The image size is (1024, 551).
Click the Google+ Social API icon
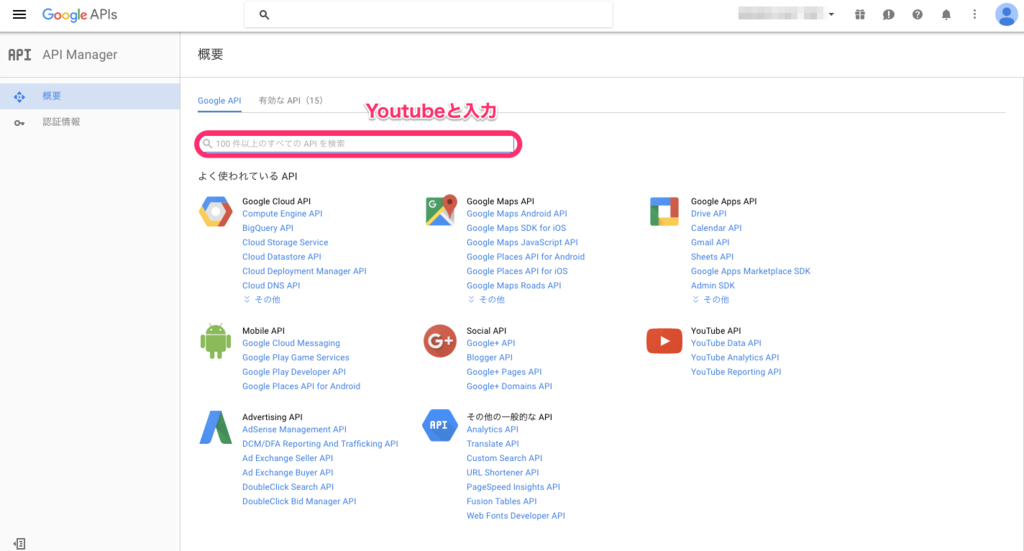coord(440,341)
